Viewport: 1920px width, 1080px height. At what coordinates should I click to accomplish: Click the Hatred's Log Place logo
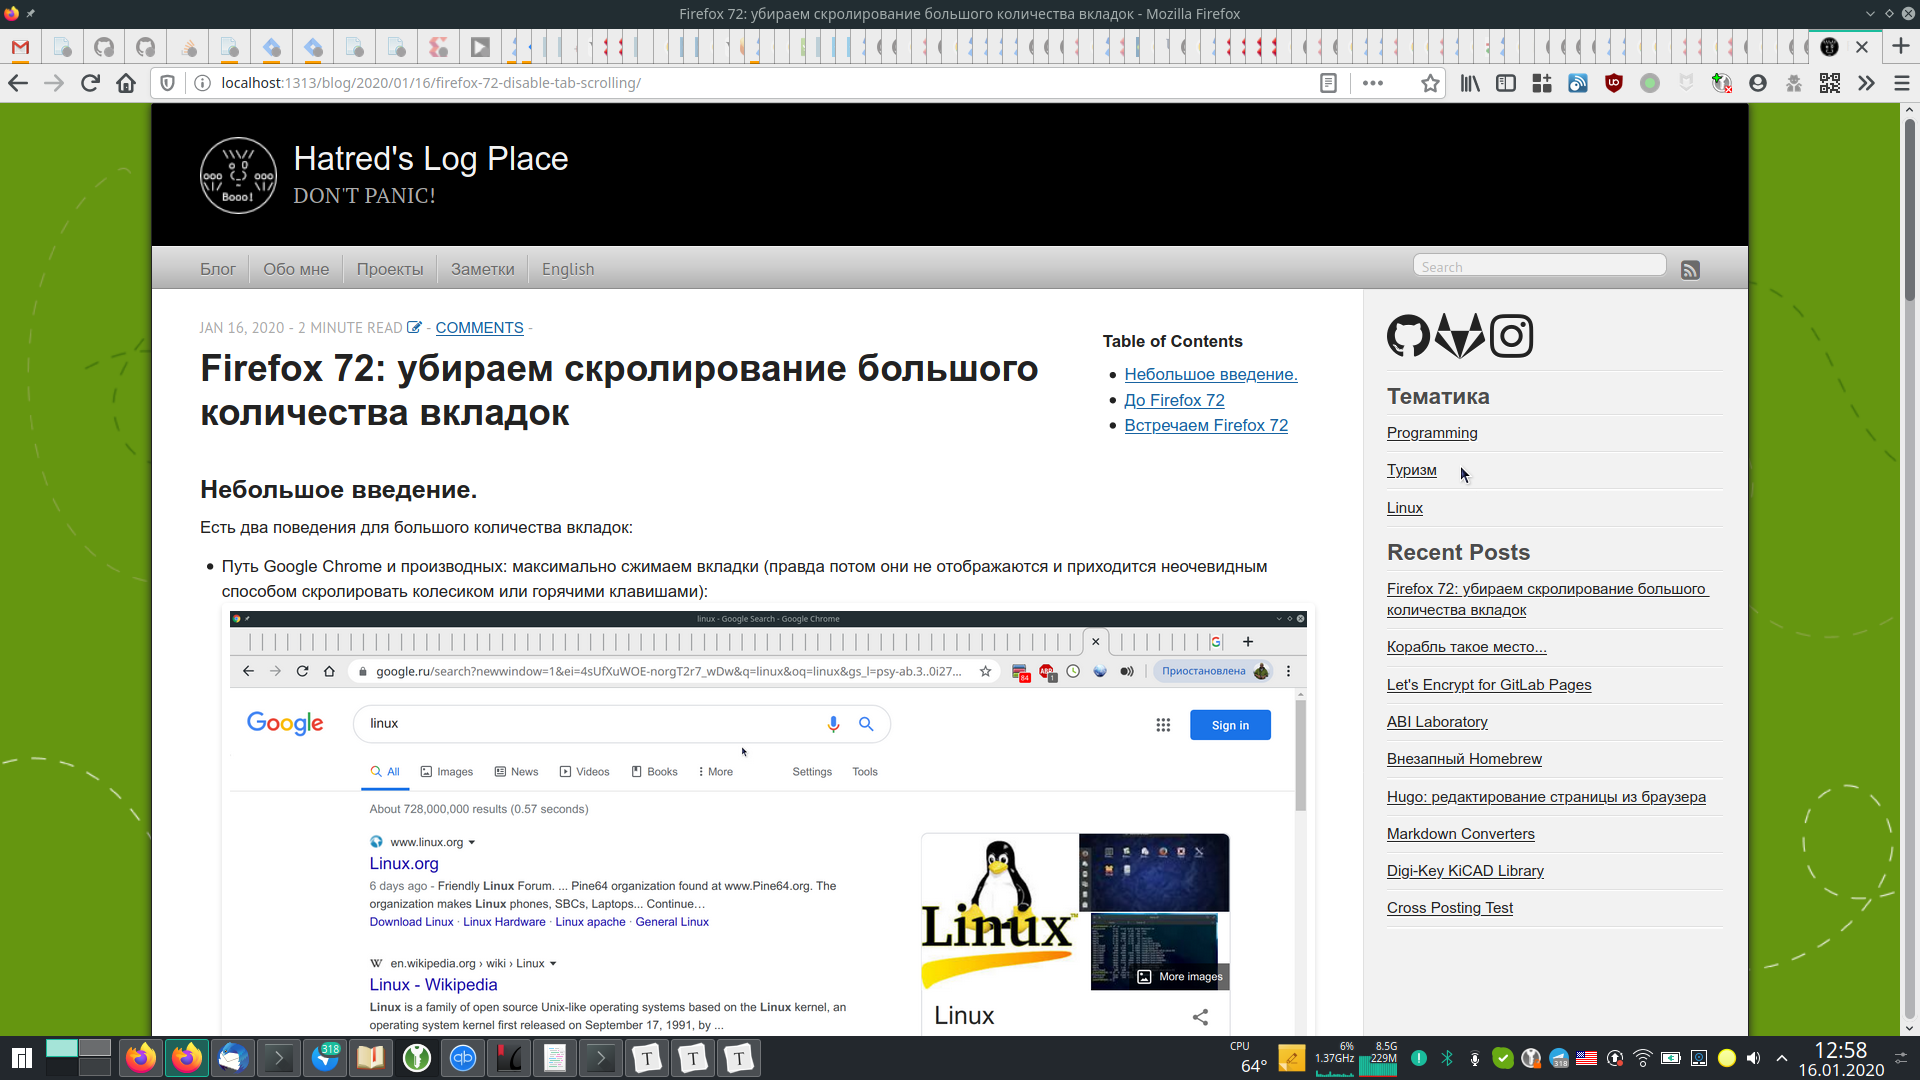[238, 175]
